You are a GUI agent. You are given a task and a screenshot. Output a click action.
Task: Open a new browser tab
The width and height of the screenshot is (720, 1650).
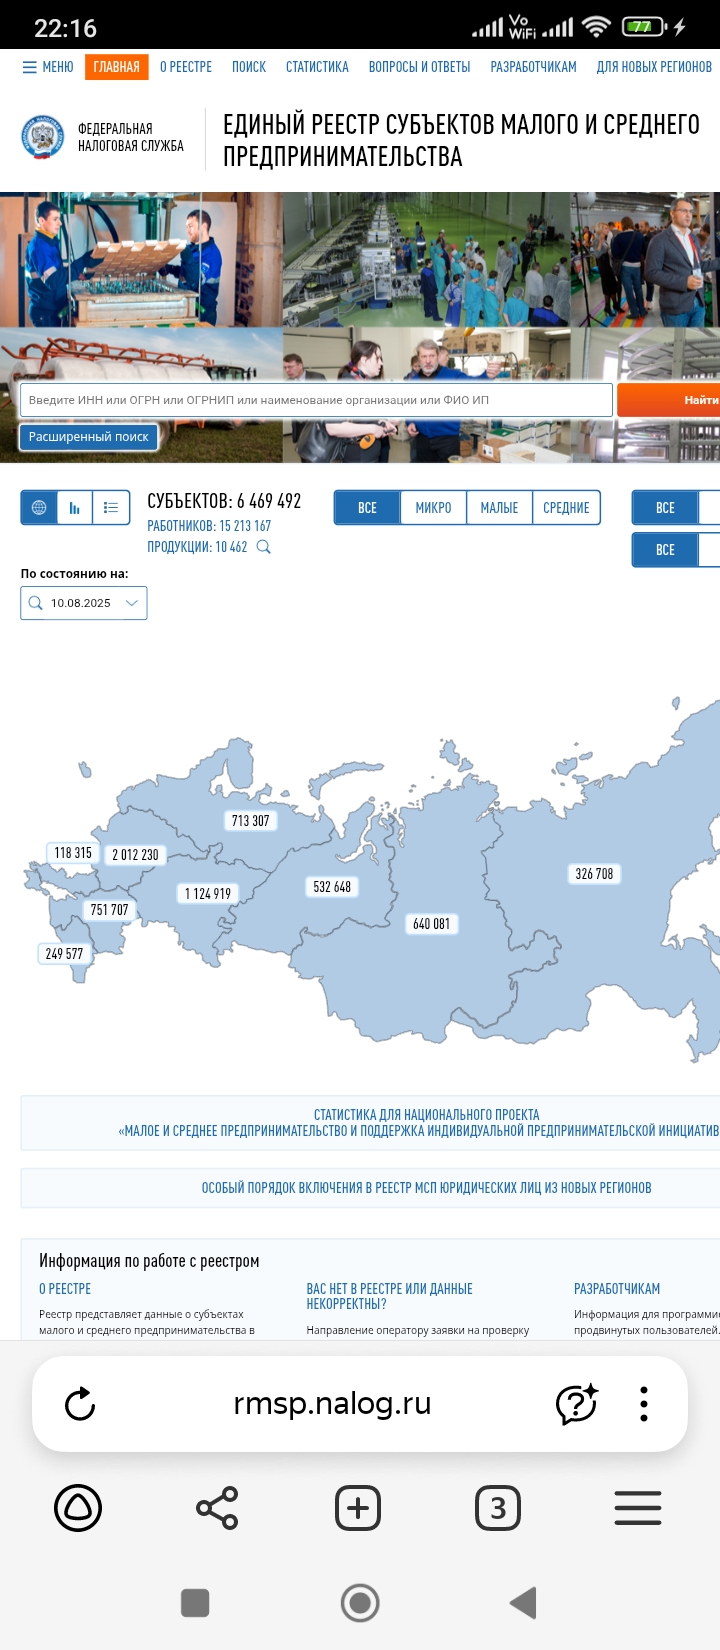pyautogui.click(x=358, y=1508)
